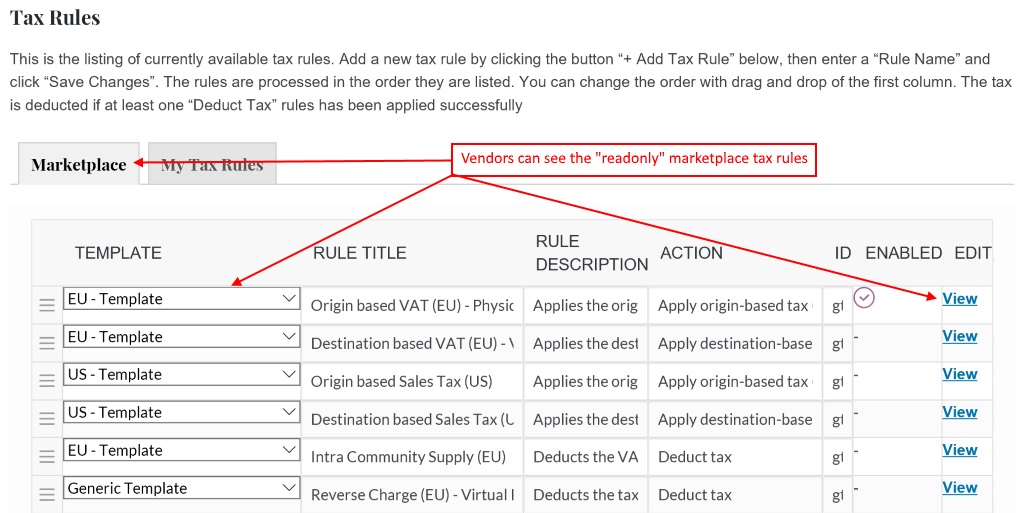Click drag handle of Destination based VAT row
This screenshot has width=1024, height=513.
click(x=46, y=343)
